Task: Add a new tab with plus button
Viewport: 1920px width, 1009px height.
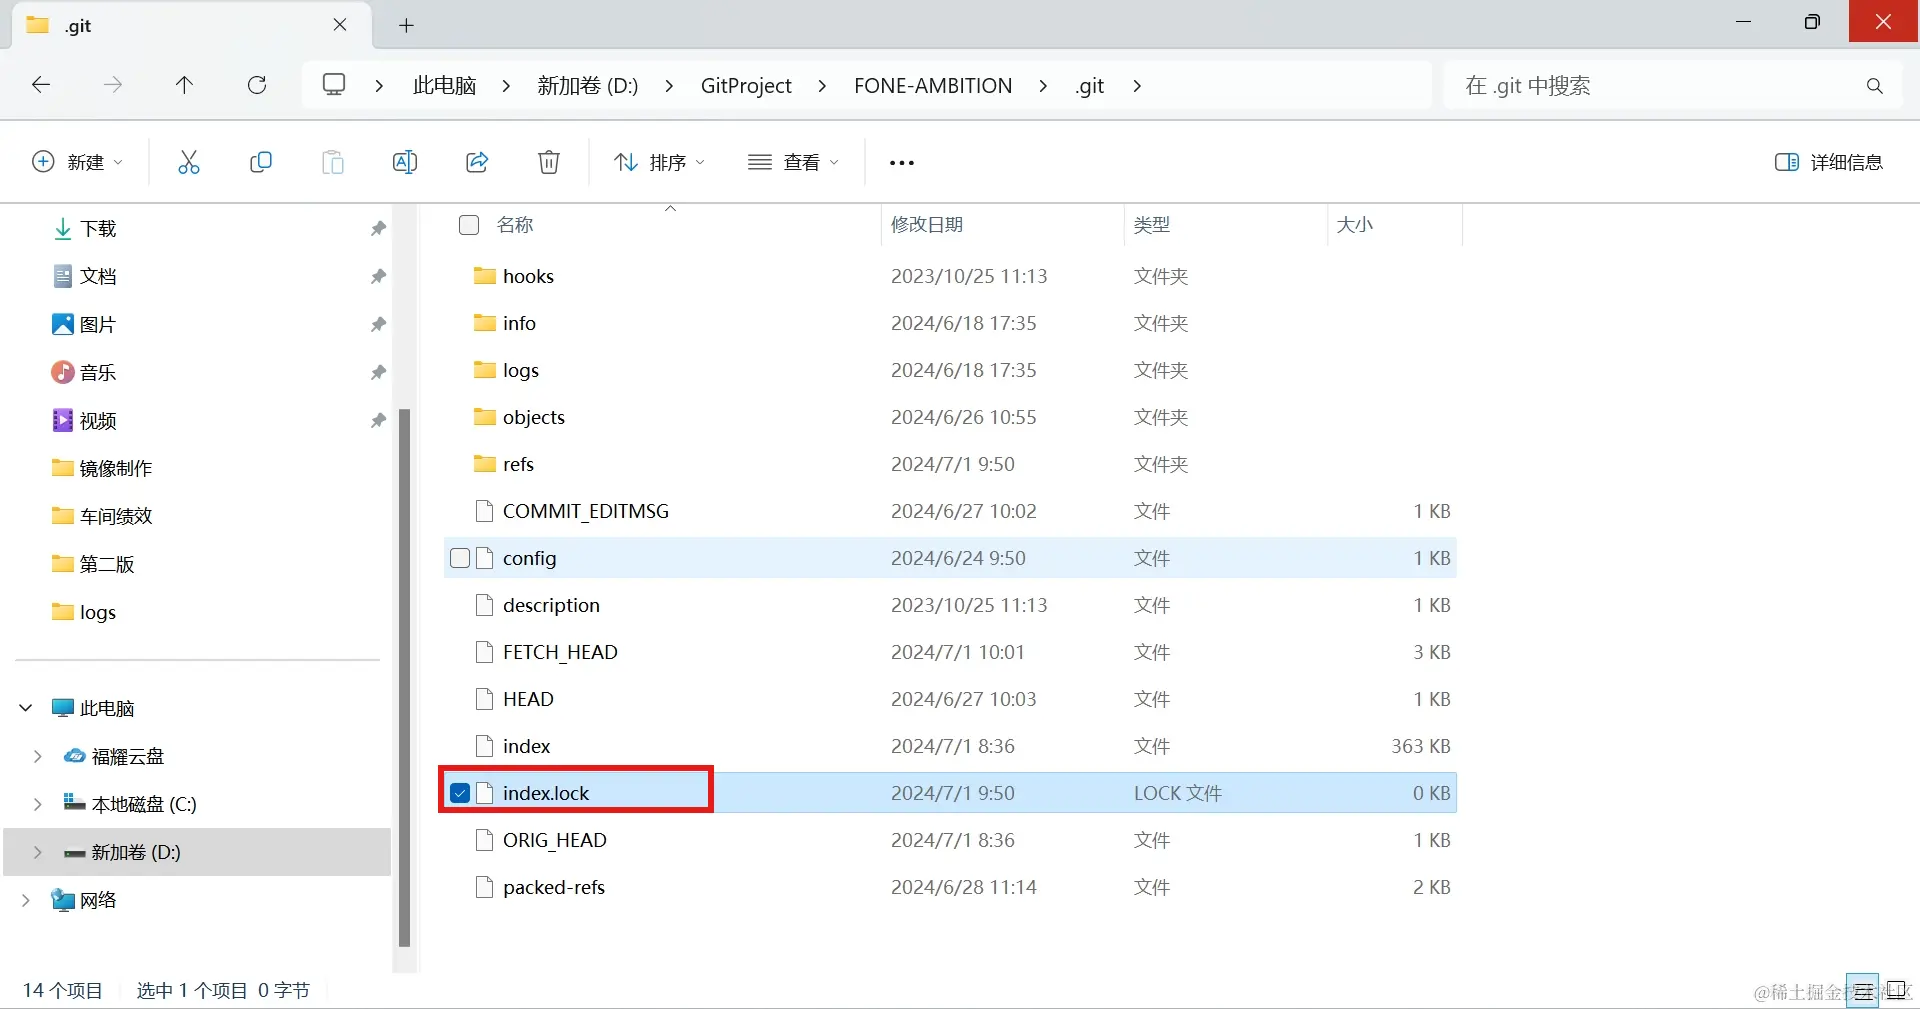Action: [x=406, y=26]
